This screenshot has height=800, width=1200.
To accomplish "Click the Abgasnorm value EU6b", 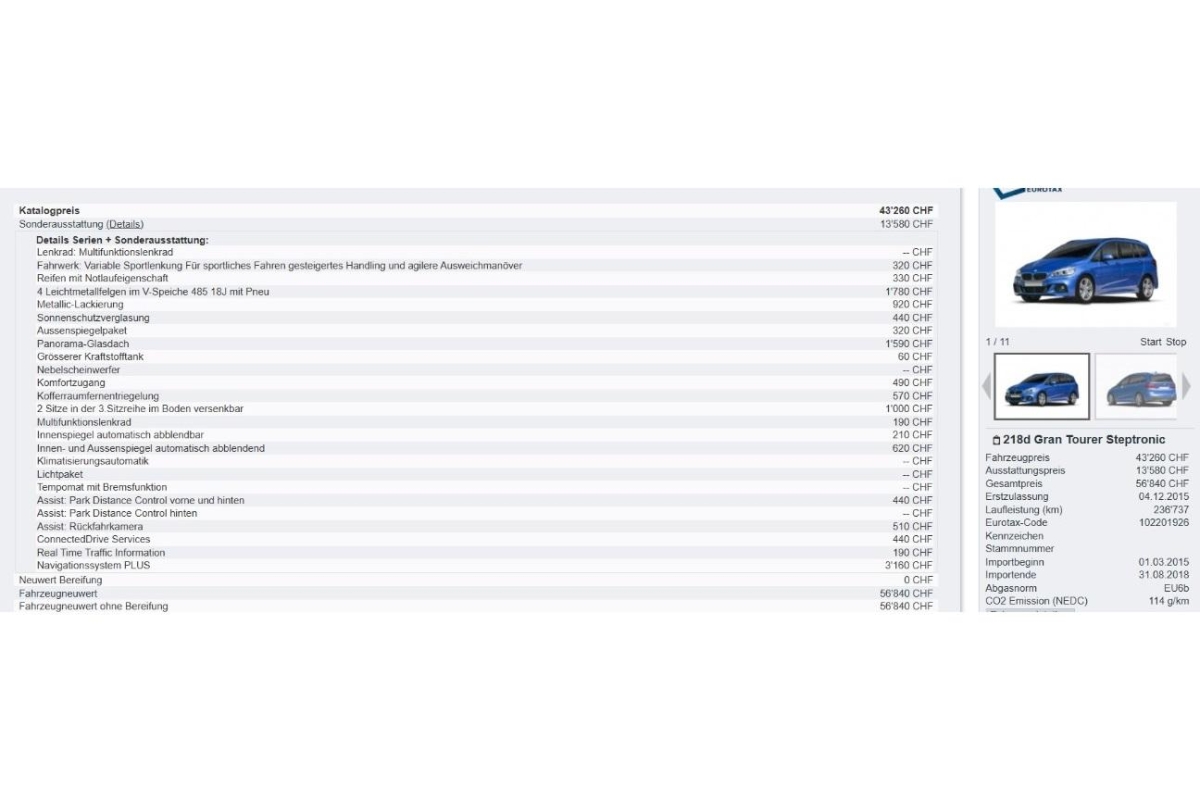I will pos(1177,588).
